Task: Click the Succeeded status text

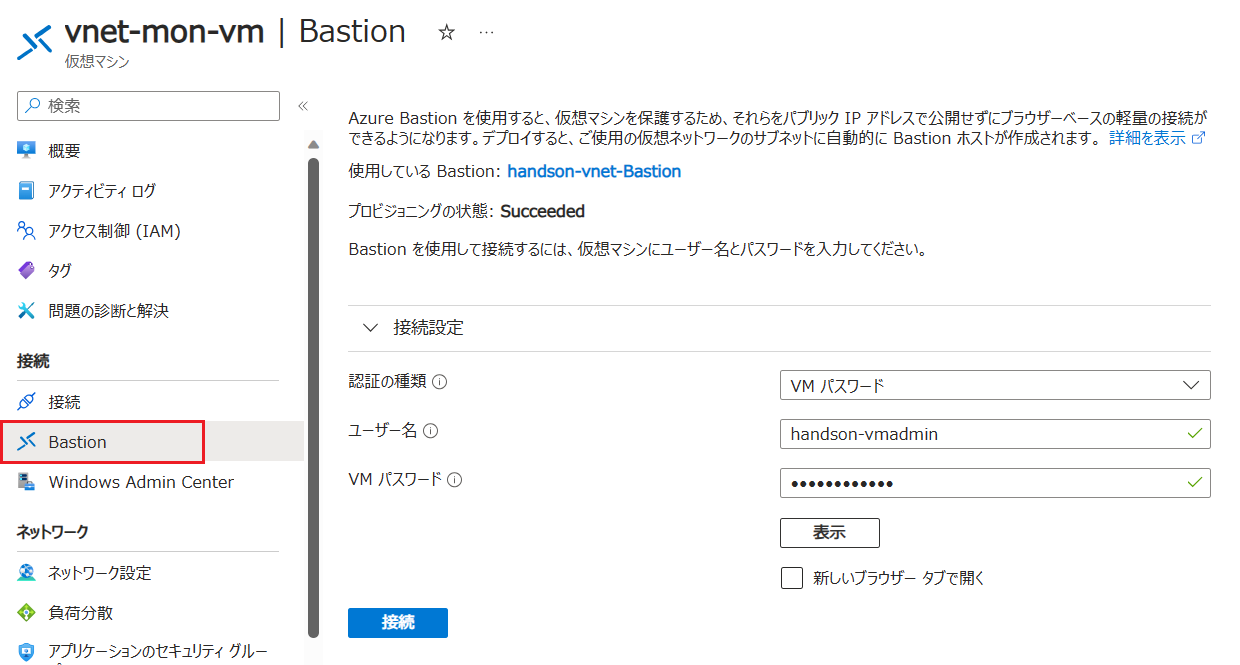Action: (542, 211)
